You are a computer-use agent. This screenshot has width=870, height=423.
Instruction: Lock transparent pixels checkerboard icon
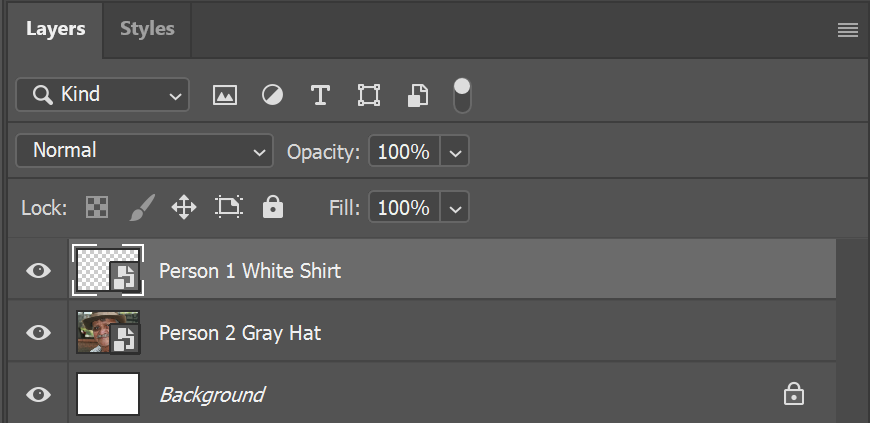97,208
